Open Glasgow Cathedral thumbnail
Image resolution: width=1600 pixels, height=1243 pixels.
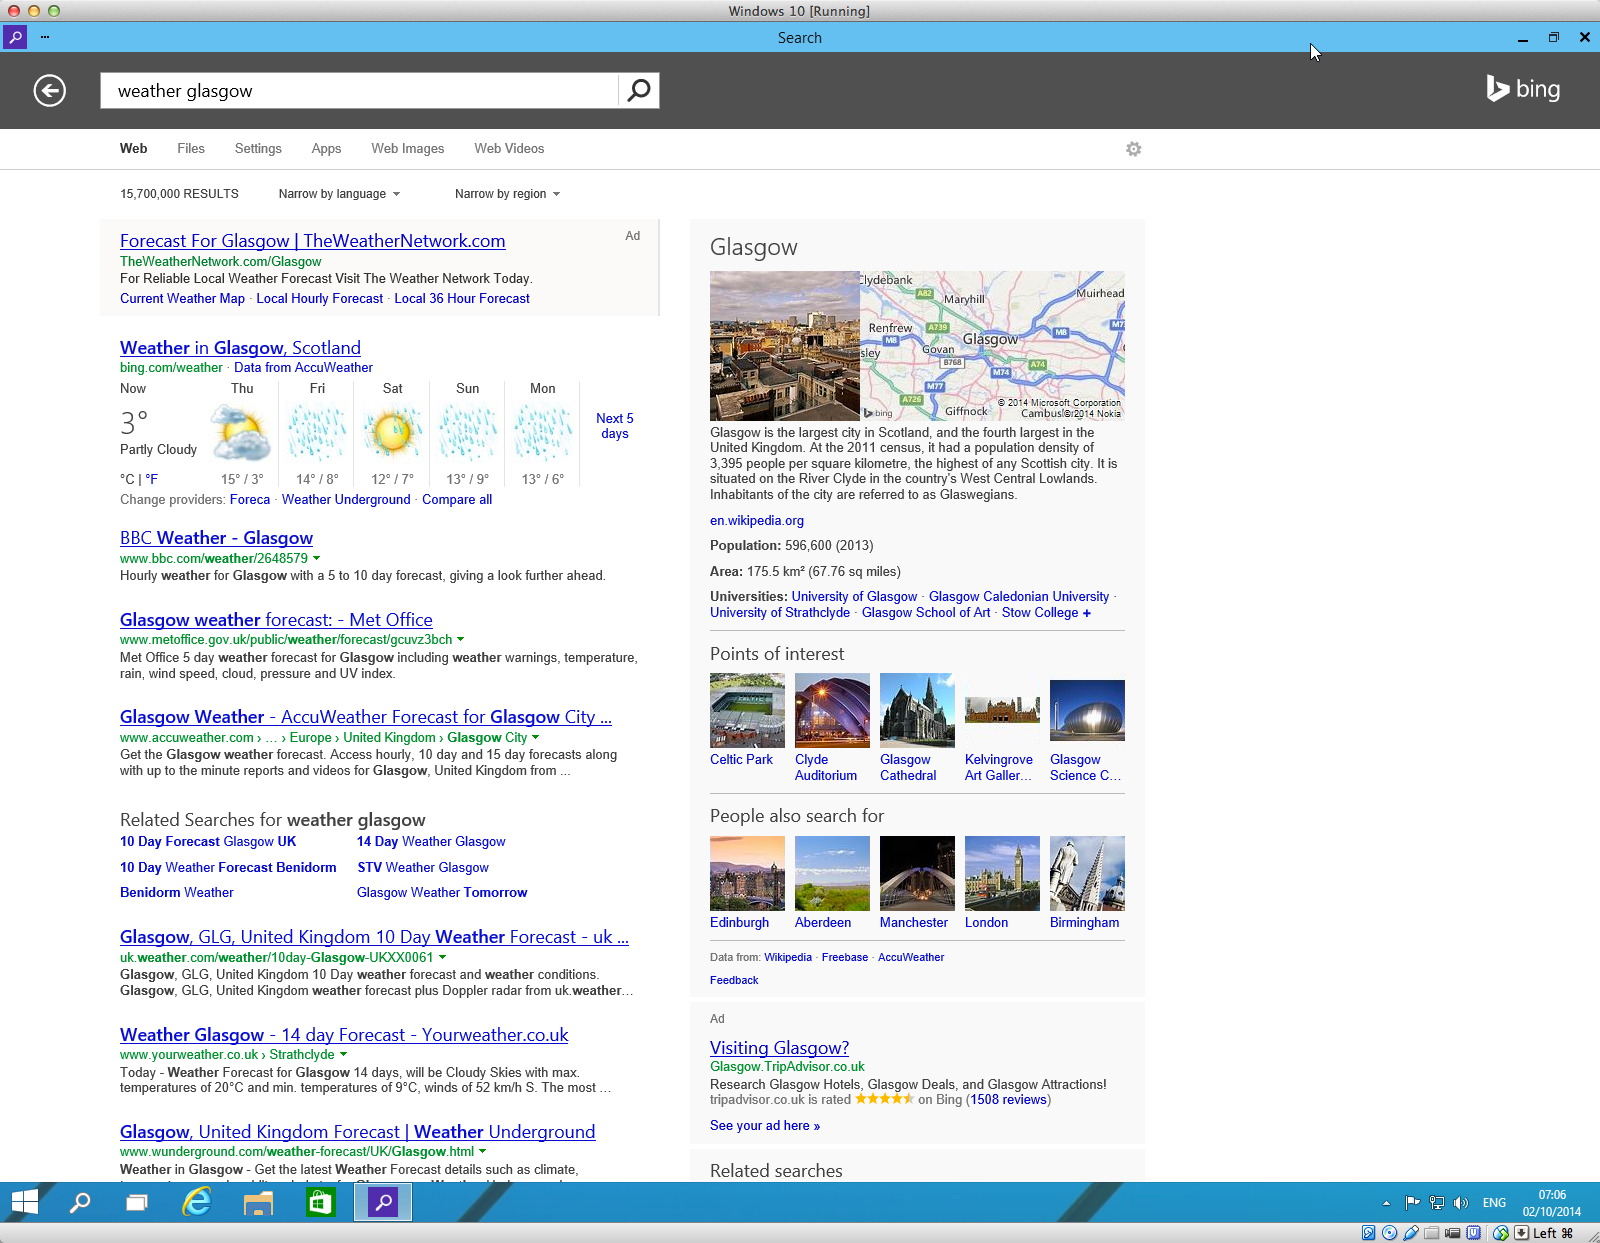[x=917, y=711]
